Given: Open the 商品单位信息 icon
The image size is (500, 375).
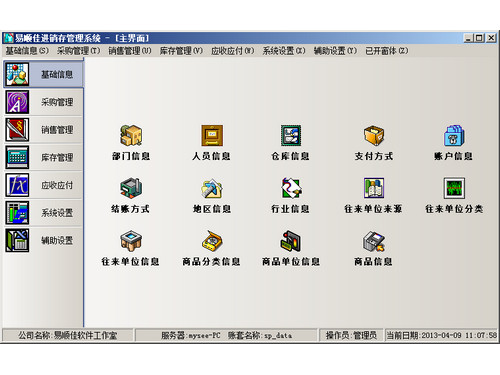Looking at the screenshot, I should click(291, 241).
